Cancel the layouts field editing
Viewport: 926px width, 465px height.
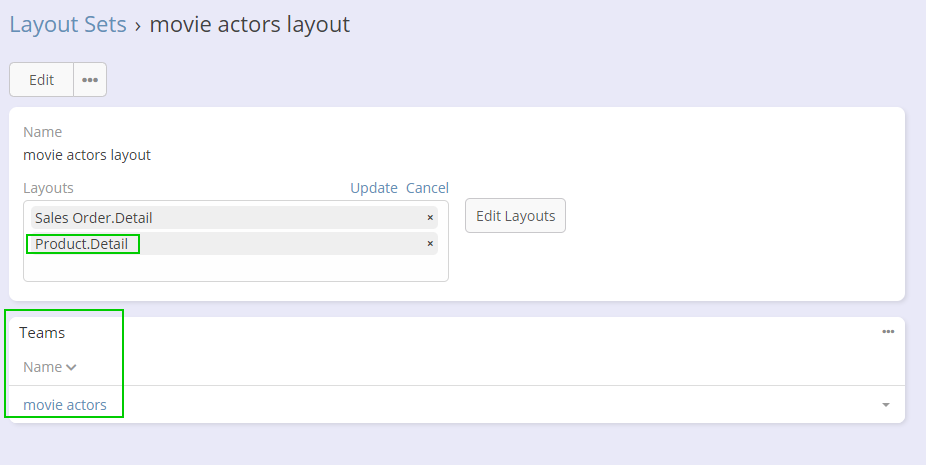427,188
